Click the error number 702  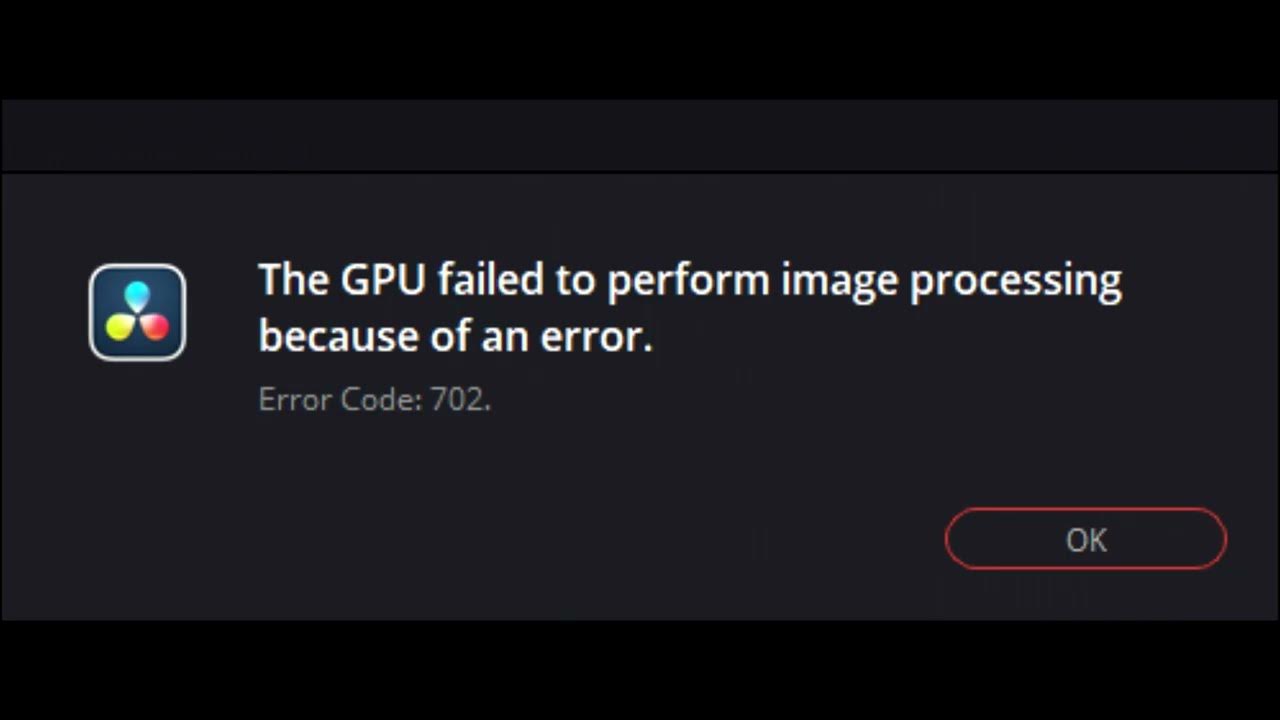pos(458,400)
